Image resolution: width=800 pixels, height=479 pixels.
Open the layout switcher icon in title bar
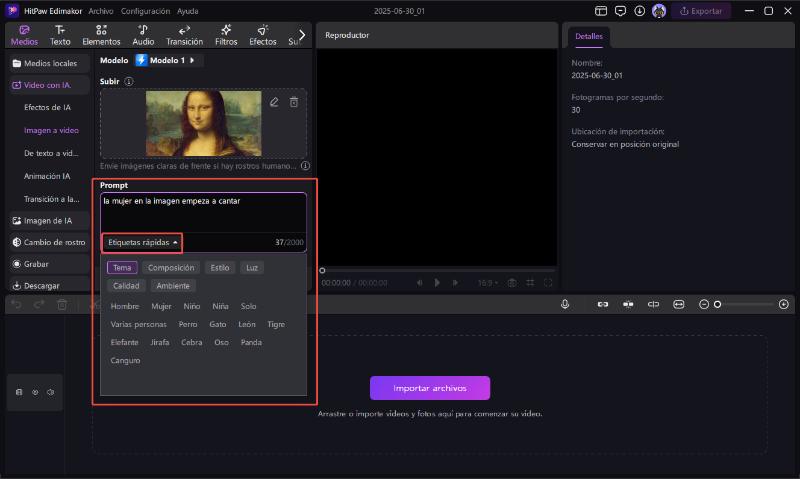tap(601, 11)
